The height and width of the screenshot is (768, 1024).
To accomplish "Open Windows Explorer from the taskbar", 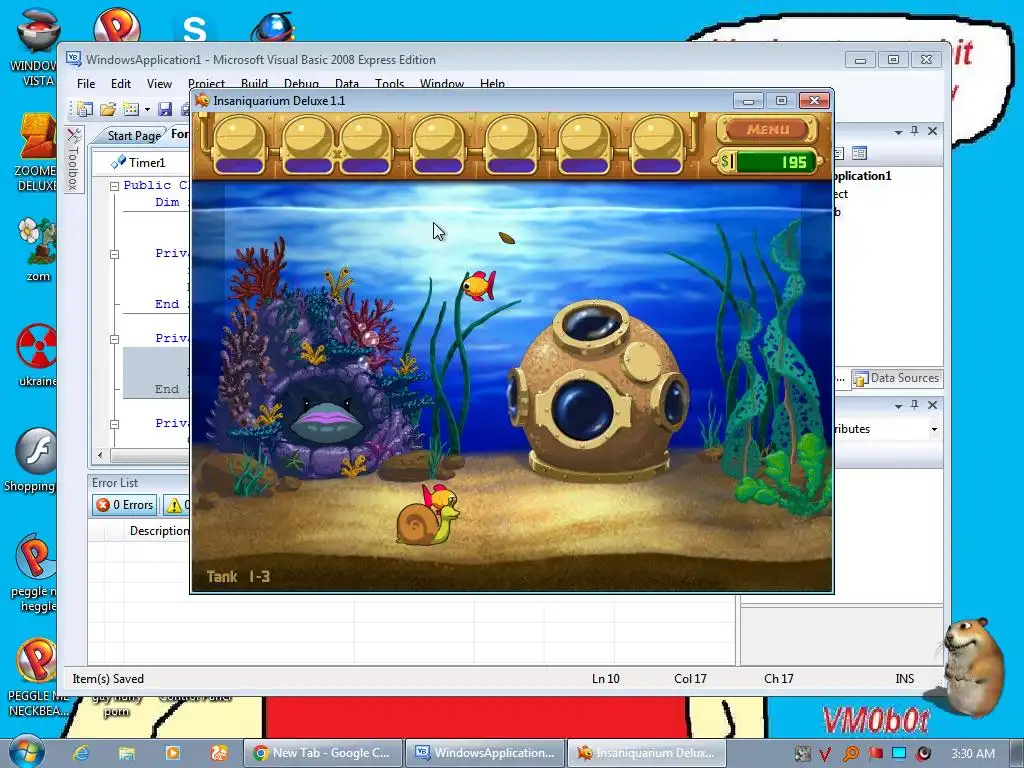I will click(127, 753).
